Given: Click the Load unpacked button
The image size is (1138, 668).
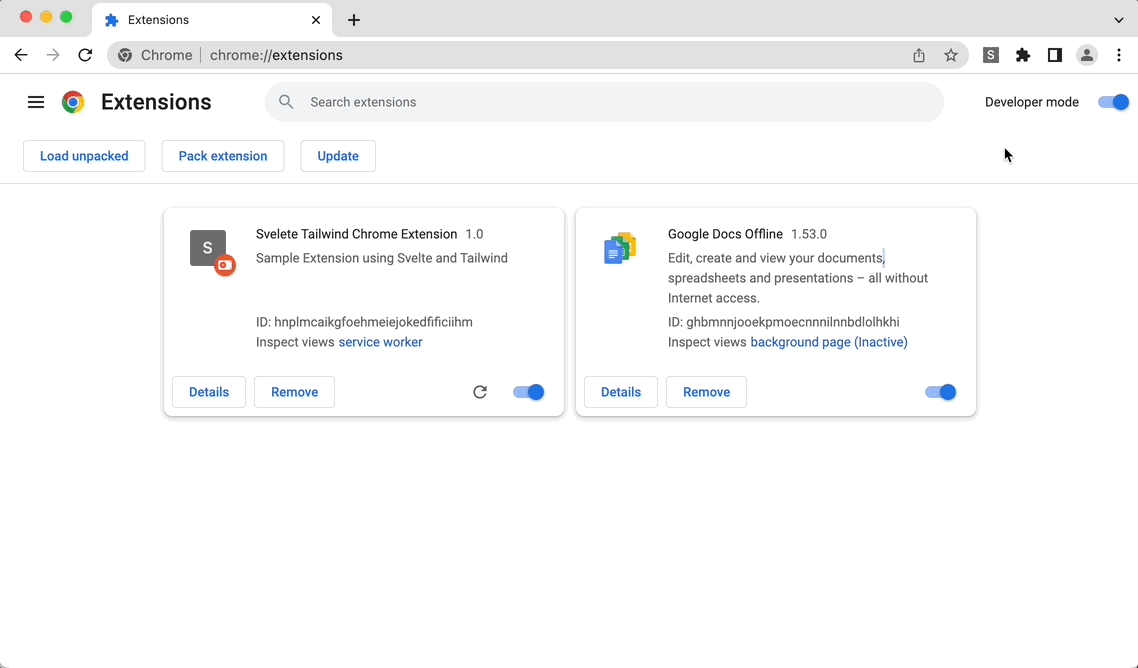Looking at the screenshot, I should [x=84, y=156].
